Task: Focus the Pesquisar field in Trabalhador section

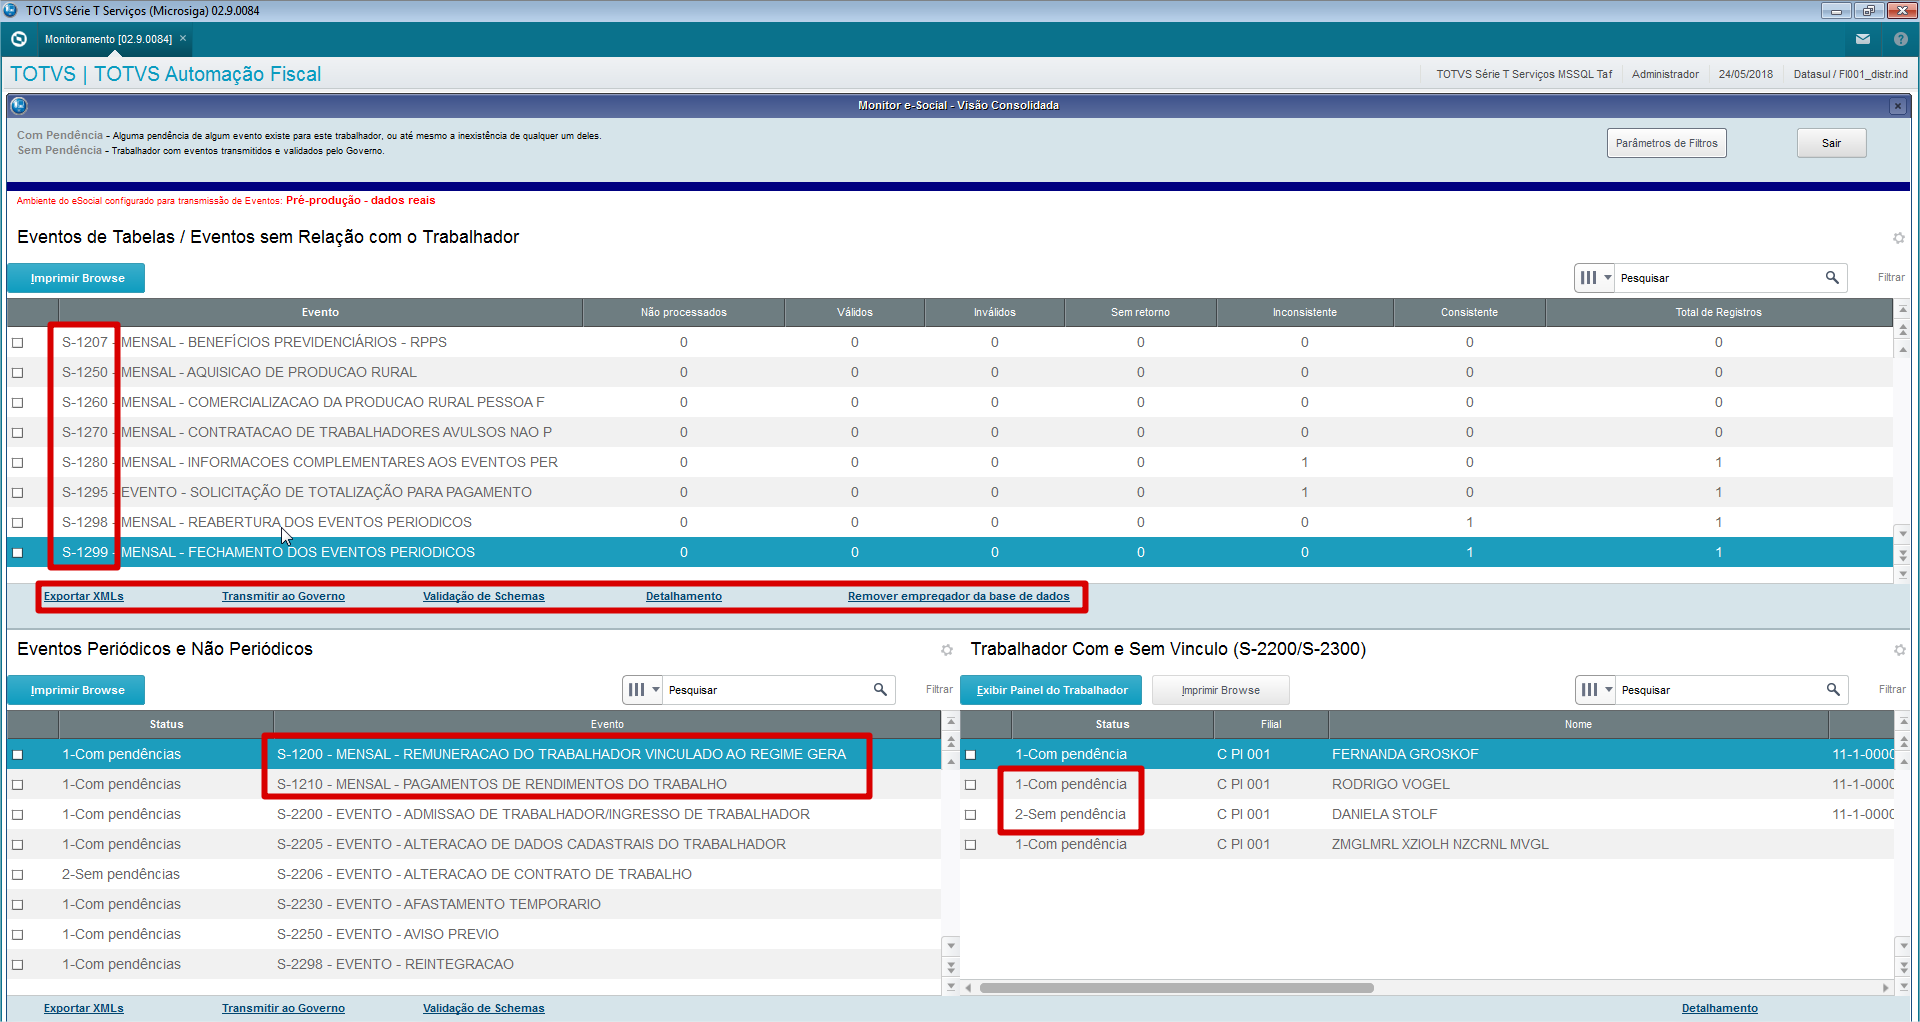Action: click(x=1721, y=690)
